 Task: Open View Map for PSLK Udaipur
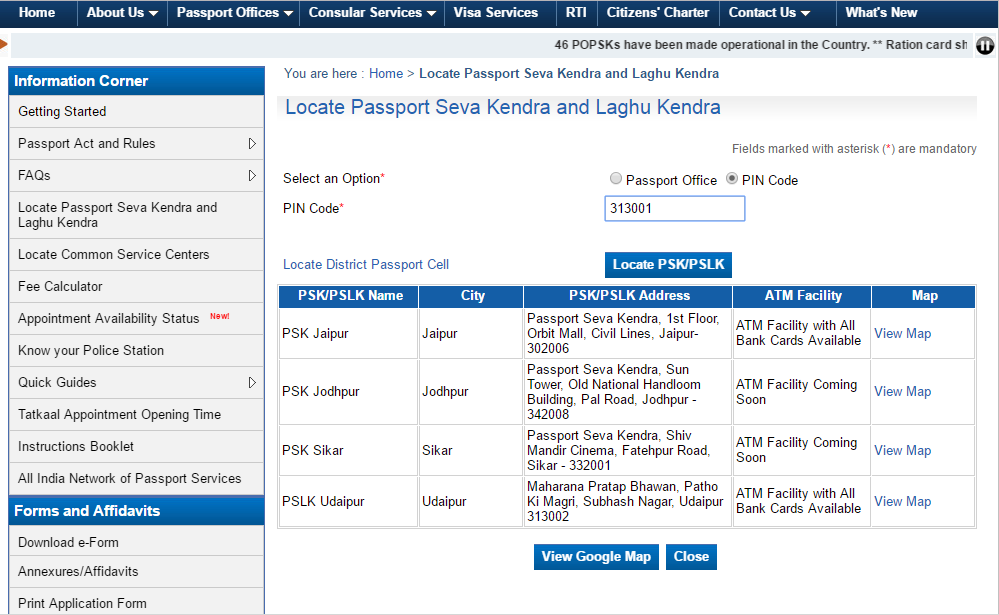pyautogui.click(x=902, y=501)
